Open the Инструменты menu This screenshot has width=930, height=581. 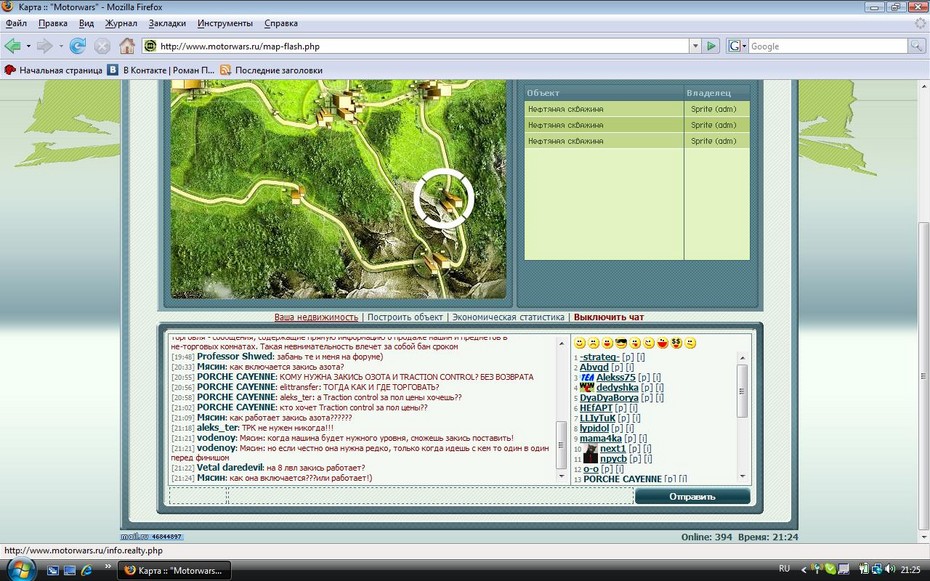pyautogui.click(x=225, y=23)
